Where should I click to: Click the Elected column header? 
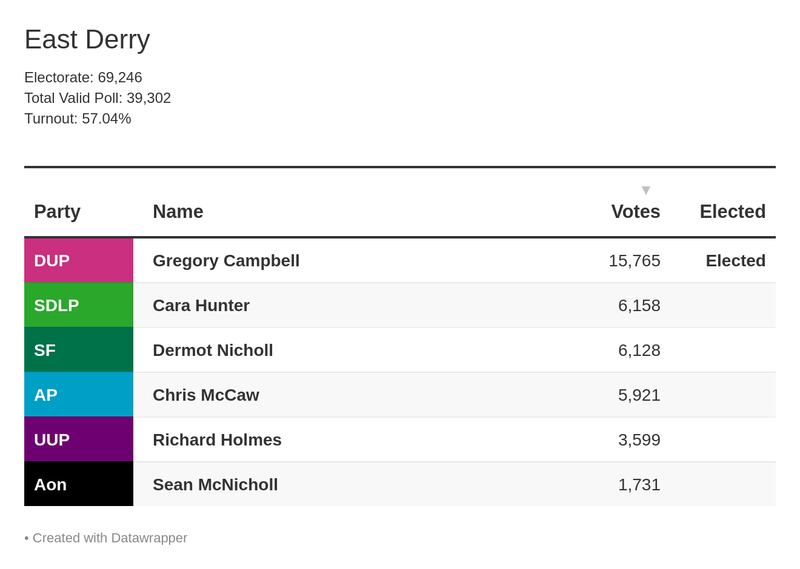(732, 212)
